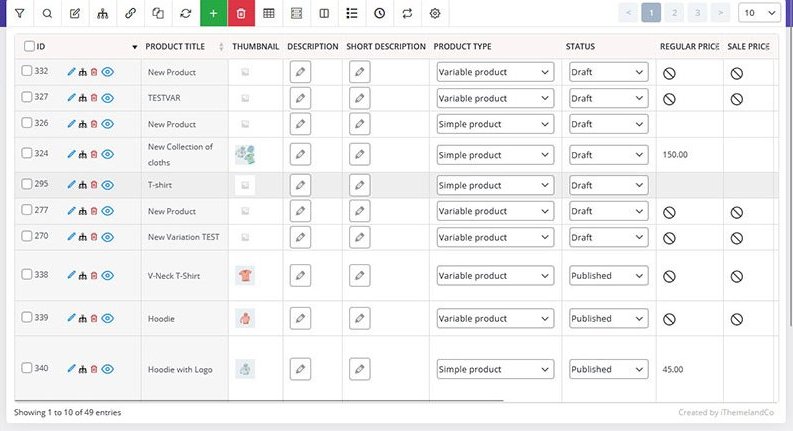Go to page 3 in pagination
This screenshot has height=431, width=793.
click(x=699, y=13)
